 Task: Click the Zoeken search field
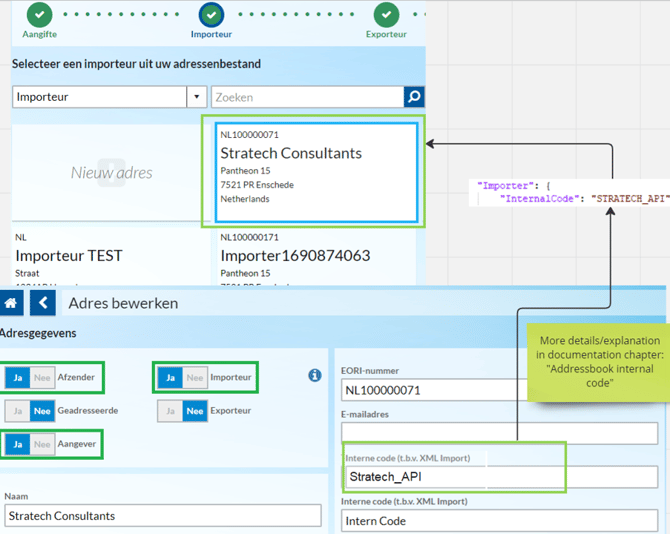click(308, 97)
